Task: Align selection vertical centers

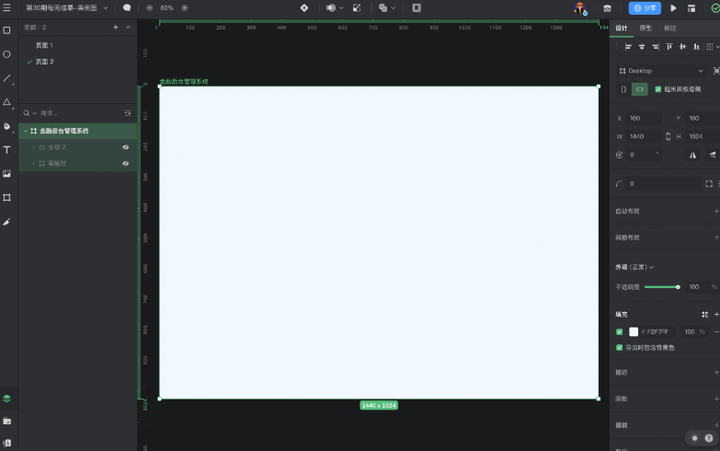Action: [x=683, y=46]
